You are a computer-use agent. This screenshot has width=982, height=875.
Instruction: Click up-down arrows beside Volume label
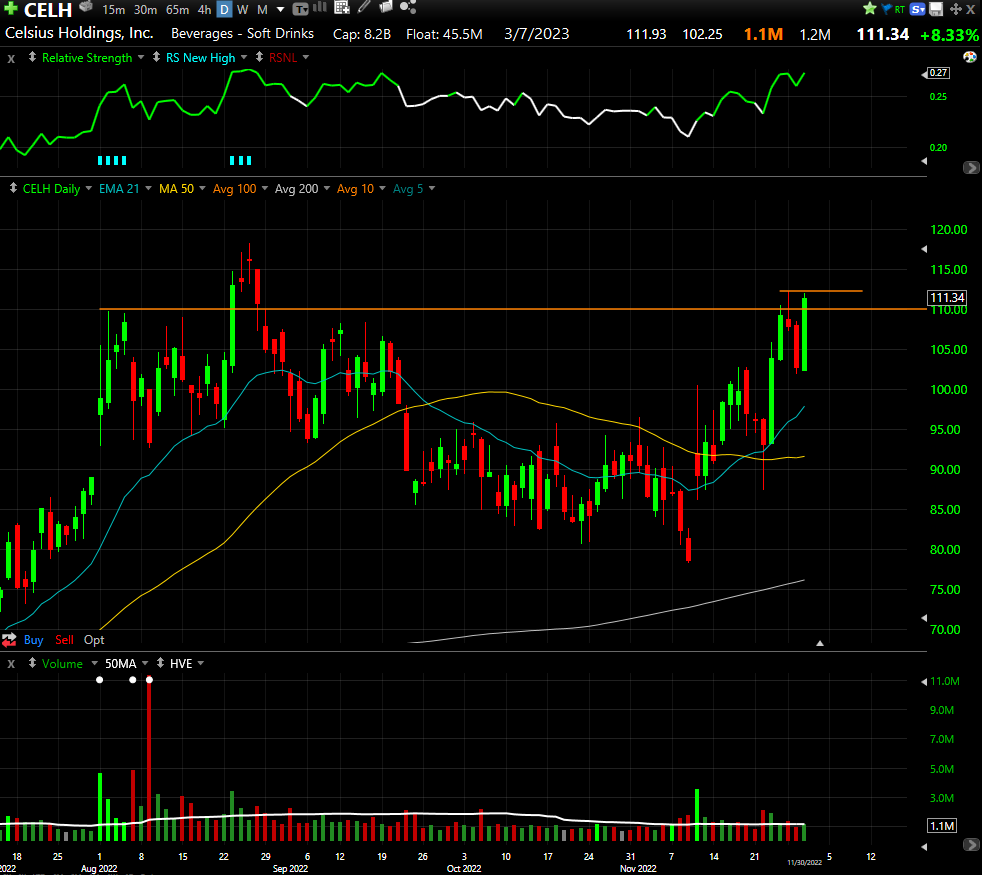[x=32, y=663]
